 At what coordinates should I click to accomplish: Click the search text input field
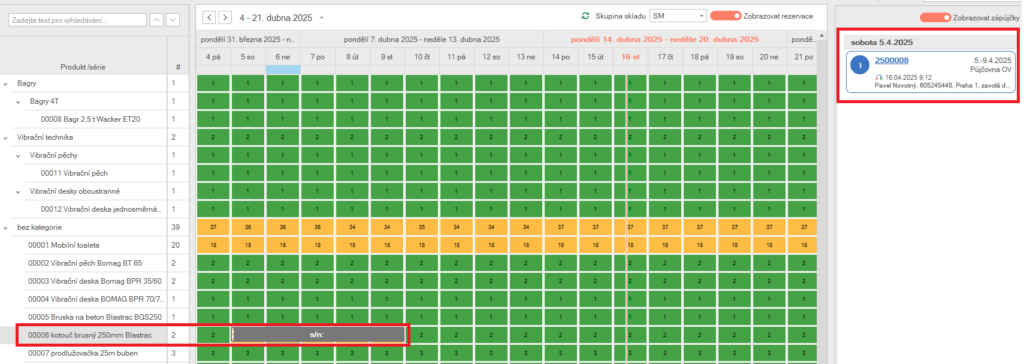click(77, 20)
